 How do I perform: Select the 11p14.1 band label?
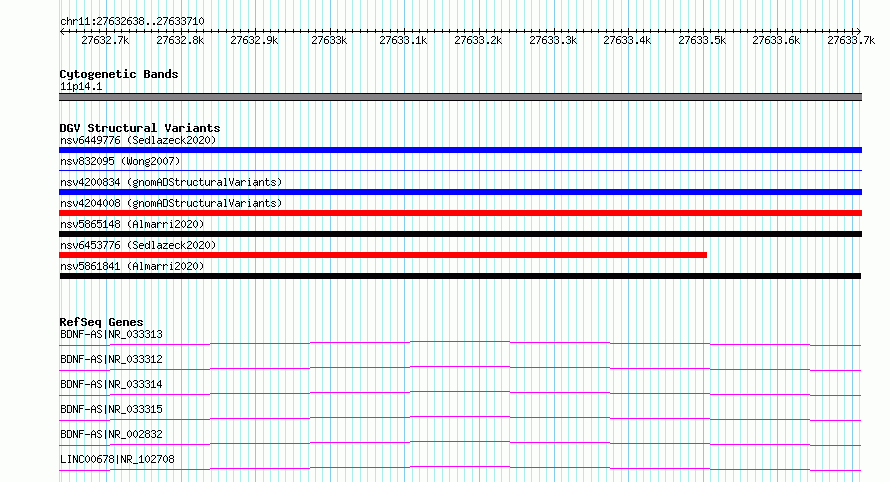point(81,87)
